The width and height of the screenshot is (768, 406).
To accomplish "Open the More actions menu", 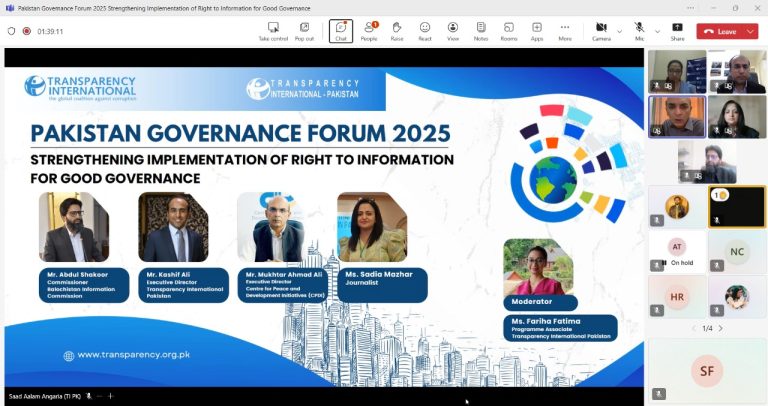I will coord(565,30).
